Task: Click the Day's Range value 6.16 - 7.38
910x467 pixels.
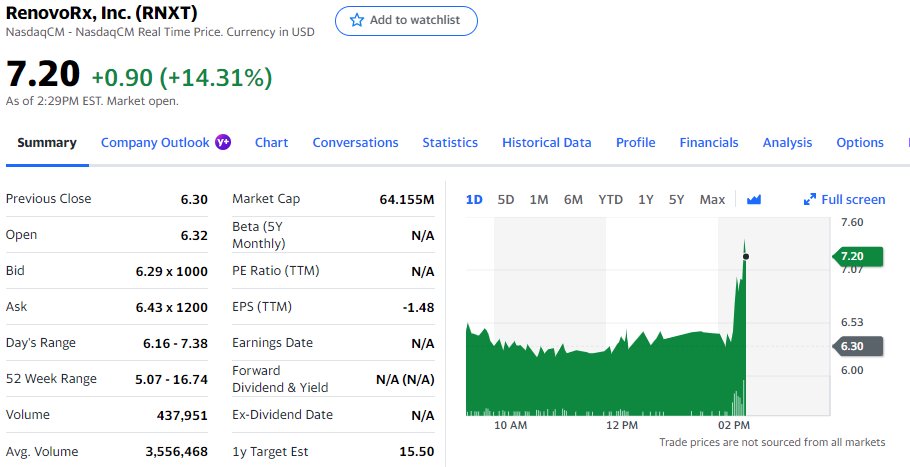Action: coord(175,343)
